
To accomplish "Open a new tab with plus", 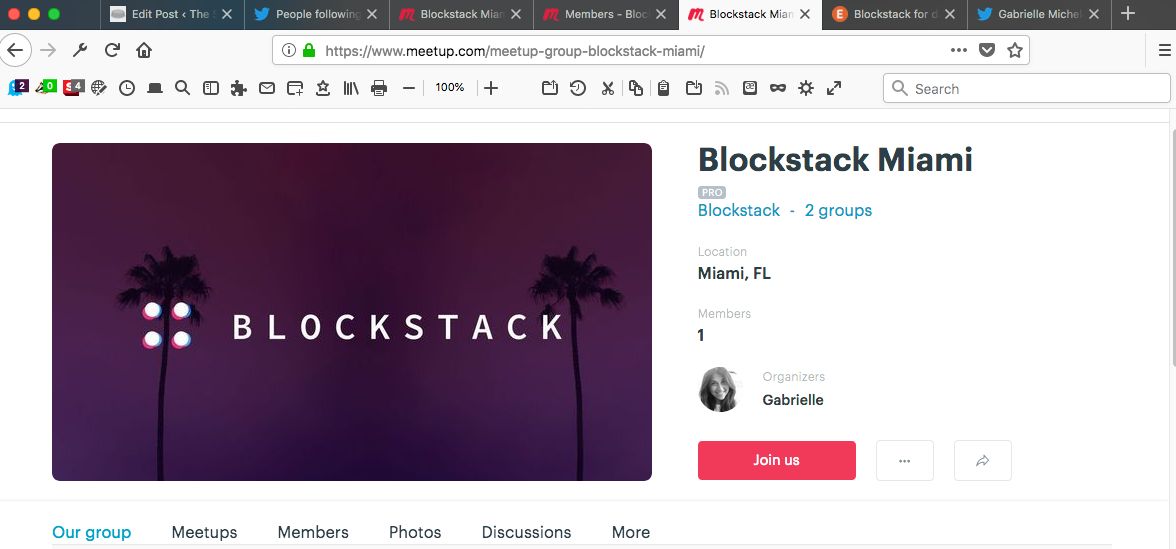I will tap(1127, 14).
